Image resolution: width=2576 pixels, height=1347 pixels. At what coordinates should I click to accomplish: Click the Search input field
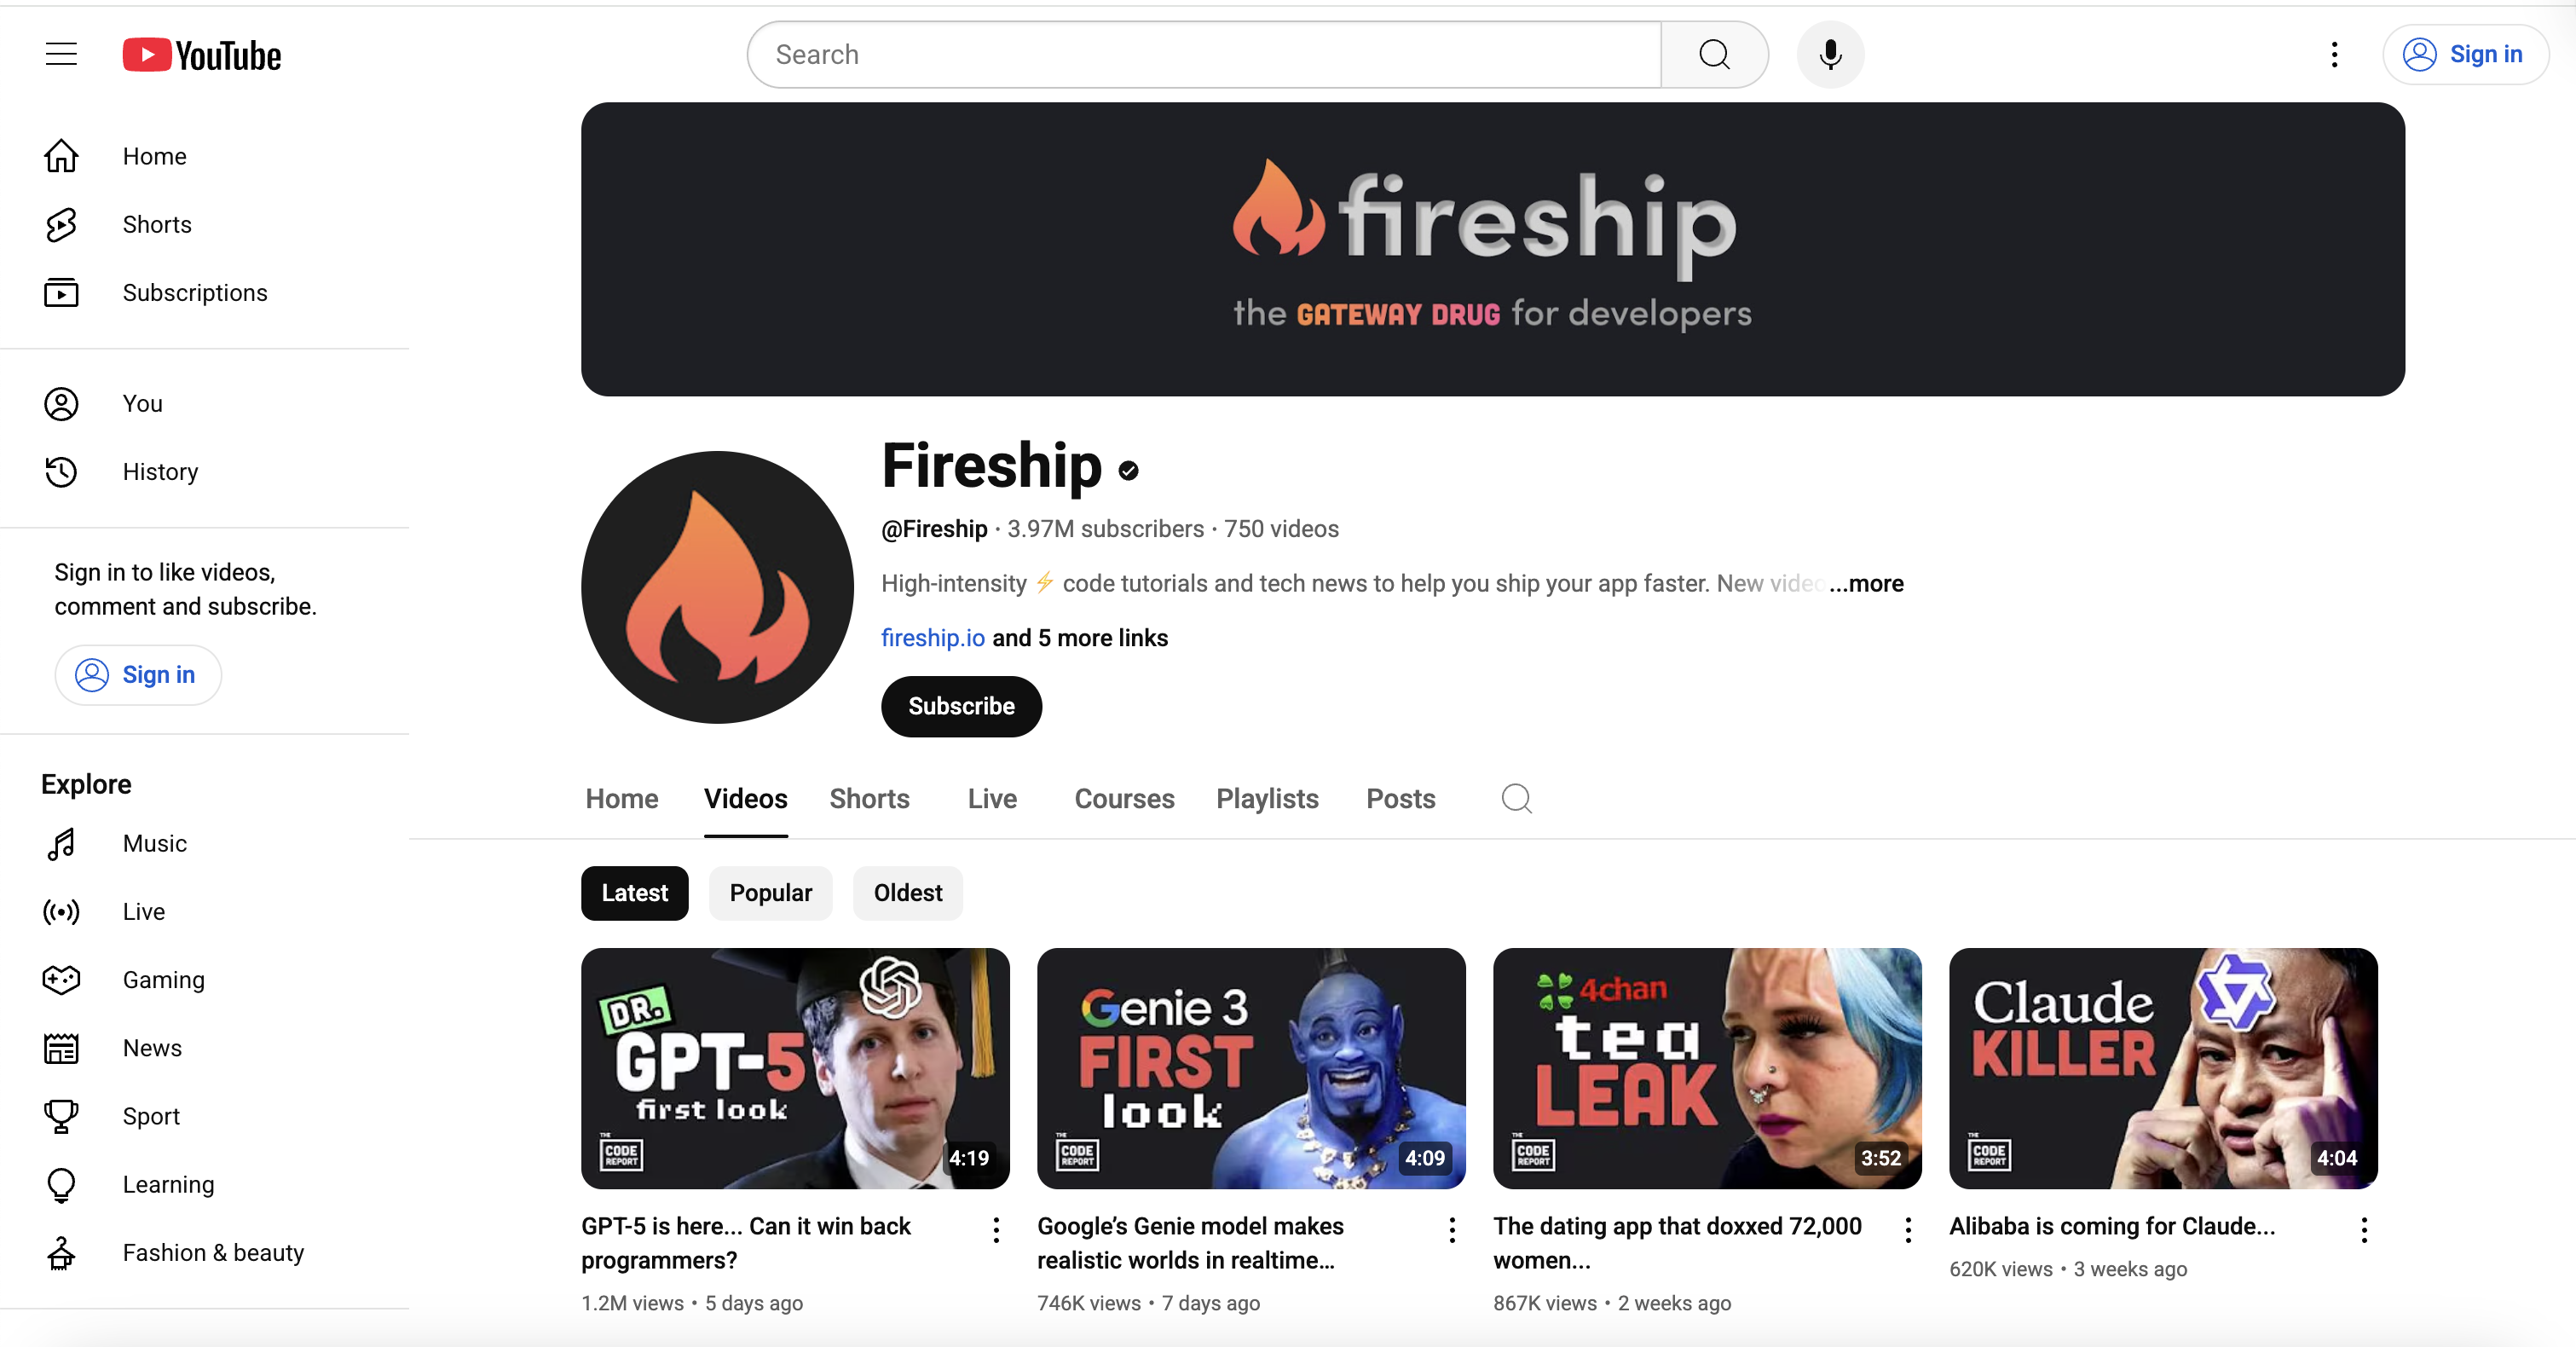pos(1204,54)
